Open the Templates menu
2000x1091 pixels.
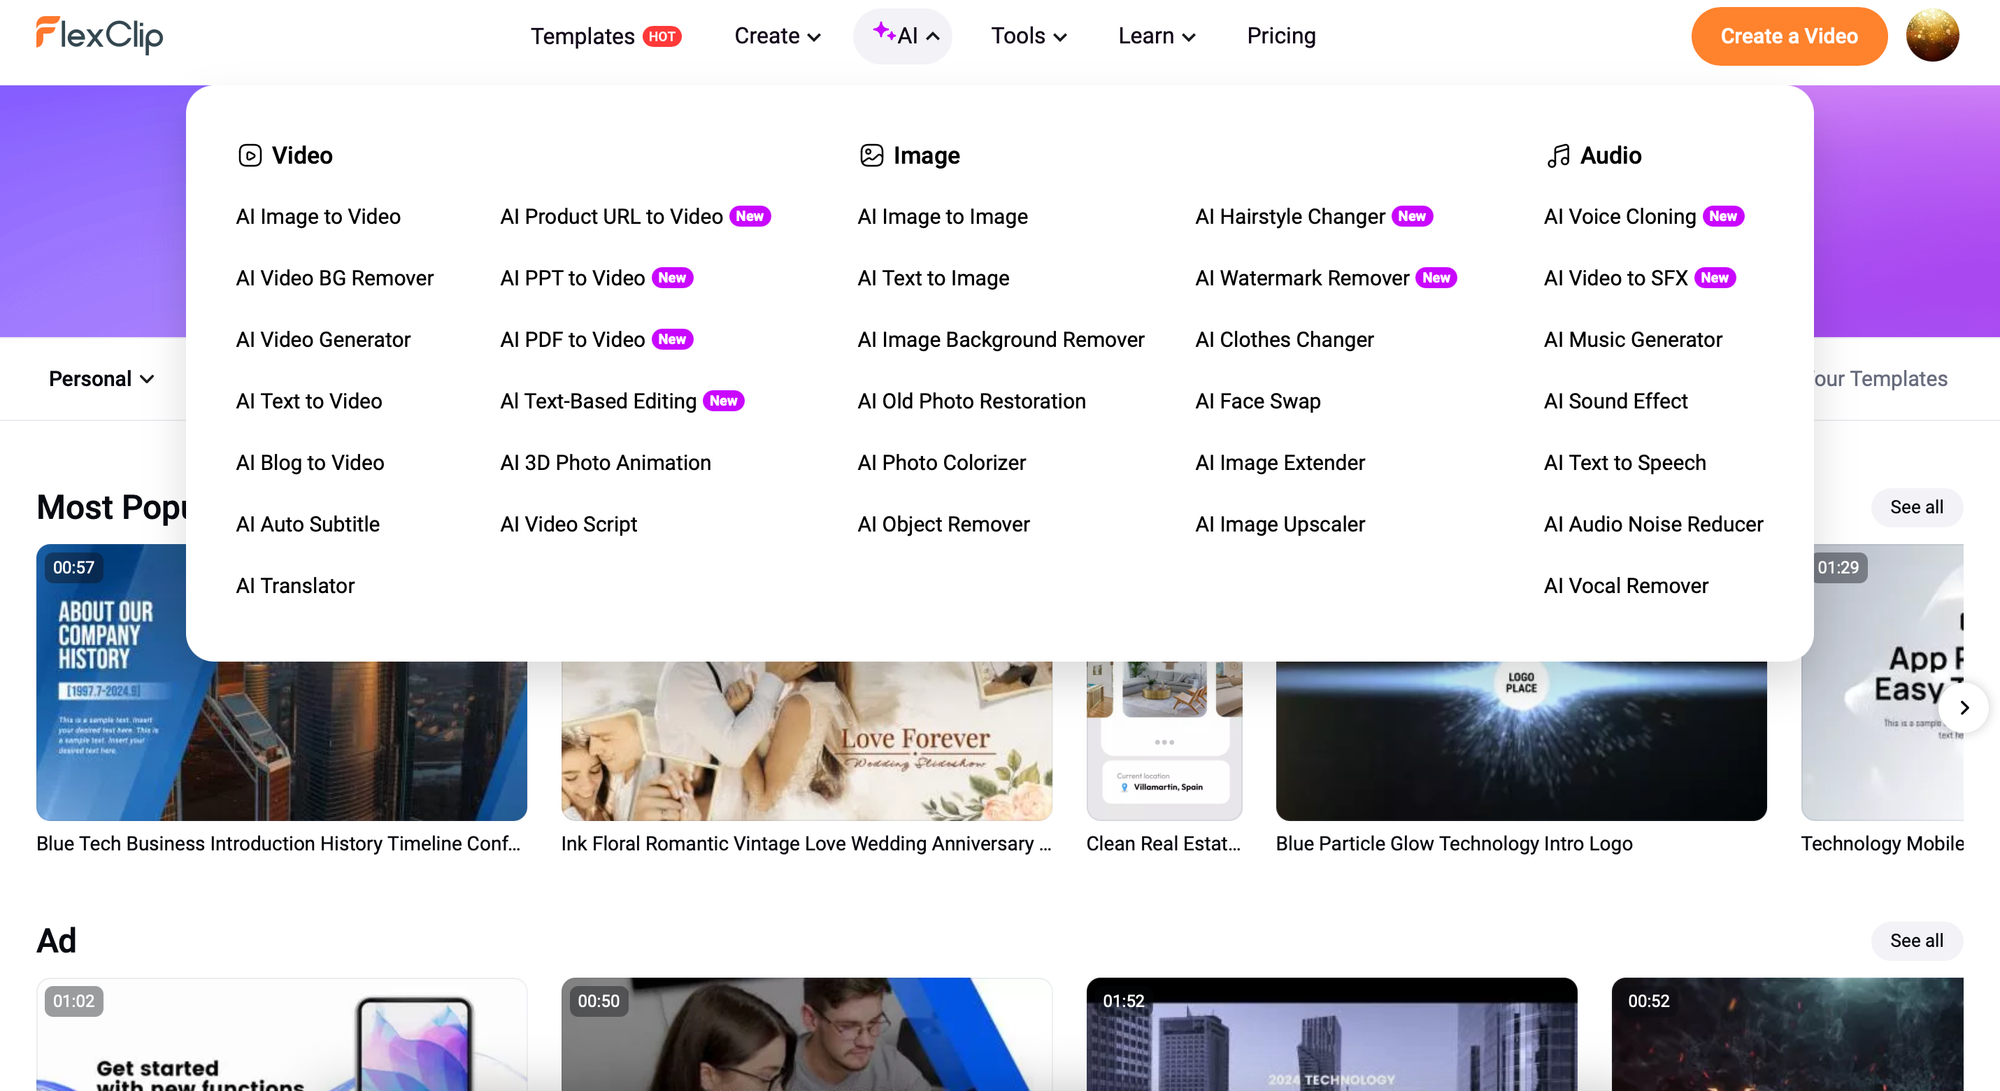[583, 36]
